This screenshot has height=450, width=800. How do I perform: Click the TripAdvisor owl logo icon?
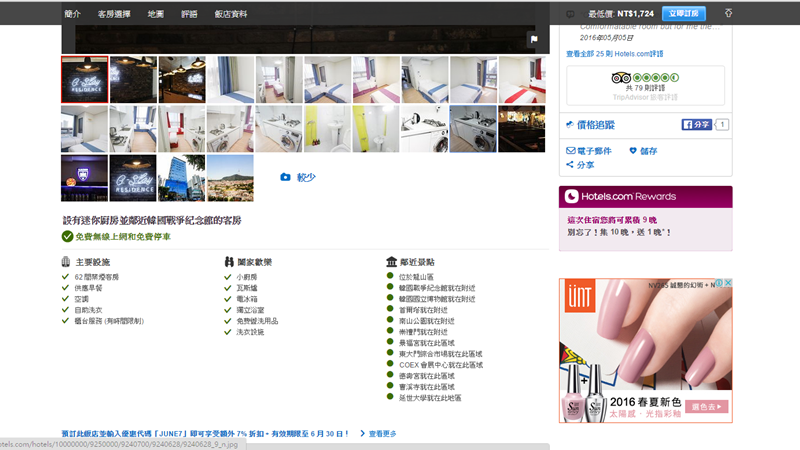click(x=621, y=78)
